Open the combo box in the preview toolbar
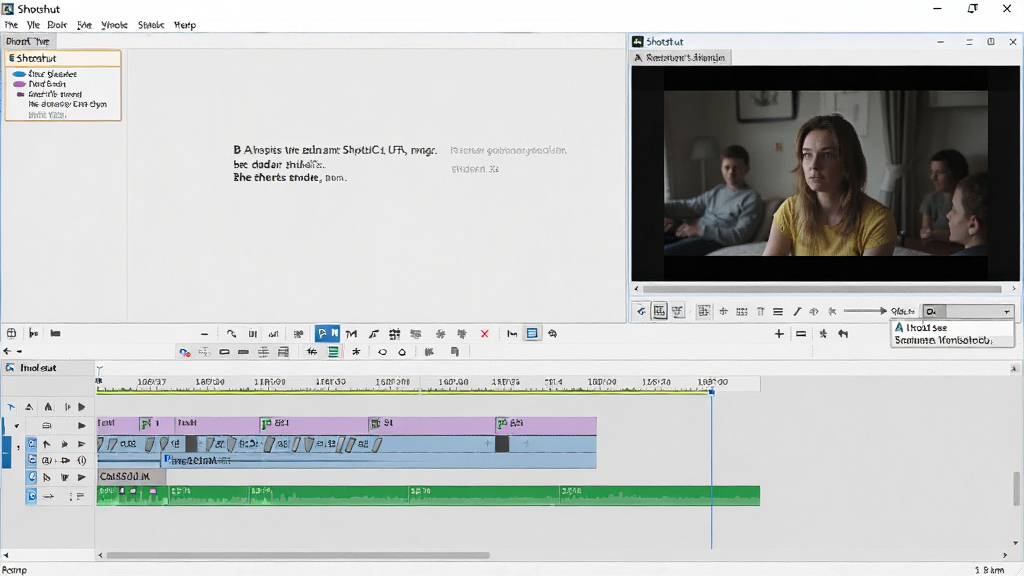The width and height of the screenshot is (1024, 576). click(x=968, y=312)
